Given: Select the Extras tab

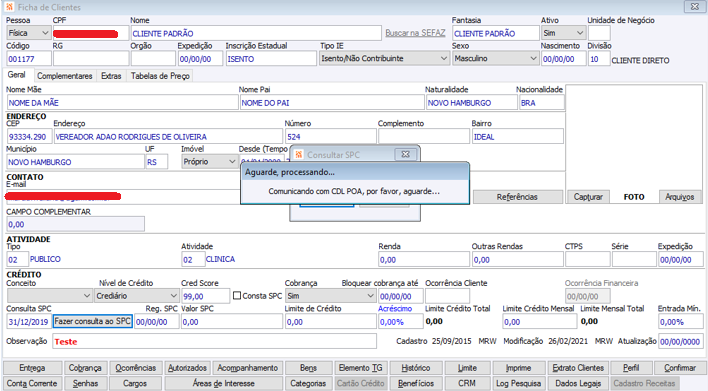Looking at the screenshot, I should coord(111,76).
